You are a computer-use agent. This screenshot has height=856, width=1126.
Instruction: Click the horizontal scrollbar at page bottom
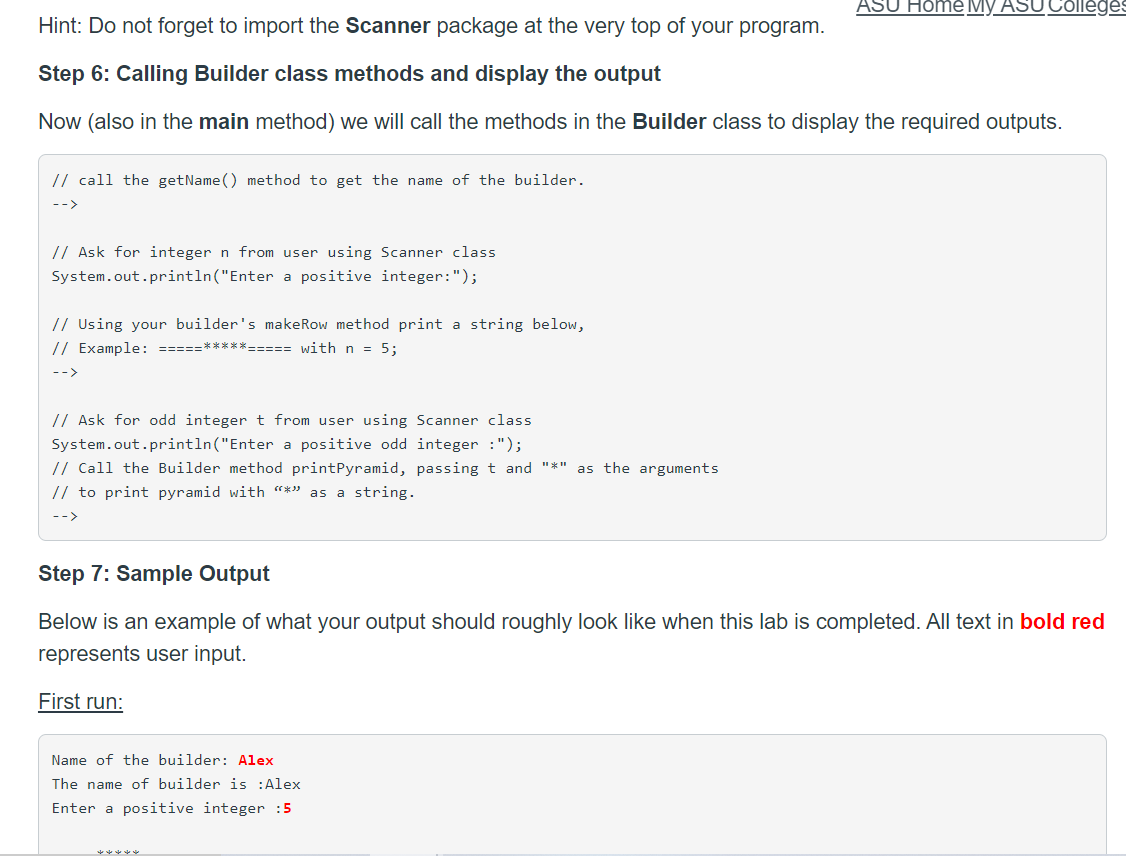(563, 854)
